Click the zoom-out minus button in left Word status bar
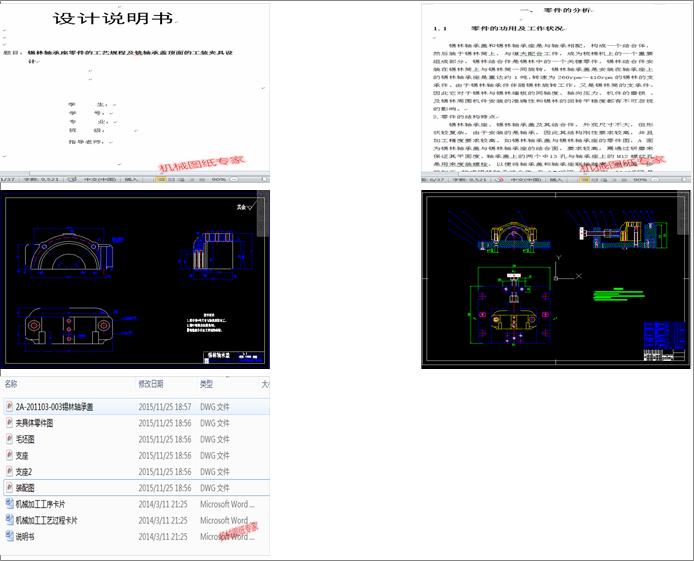This screenshot has width=694, height=561. (x=234, y=179)
